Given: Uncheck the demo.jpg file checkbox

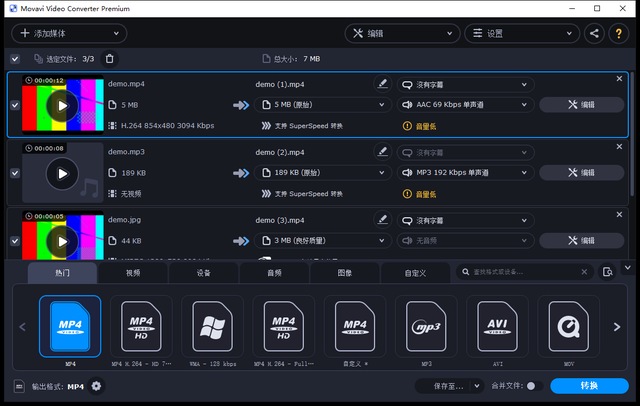Looking at the screenshot, I should click(x=15, y=241).
